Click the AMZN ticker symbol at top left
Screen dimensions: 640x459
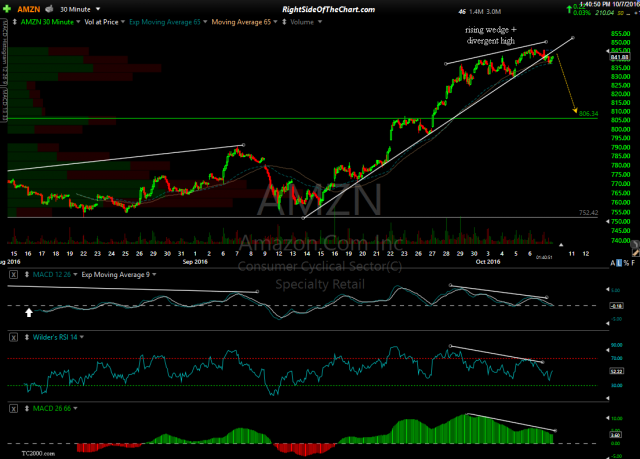click(x=29, y=9)
